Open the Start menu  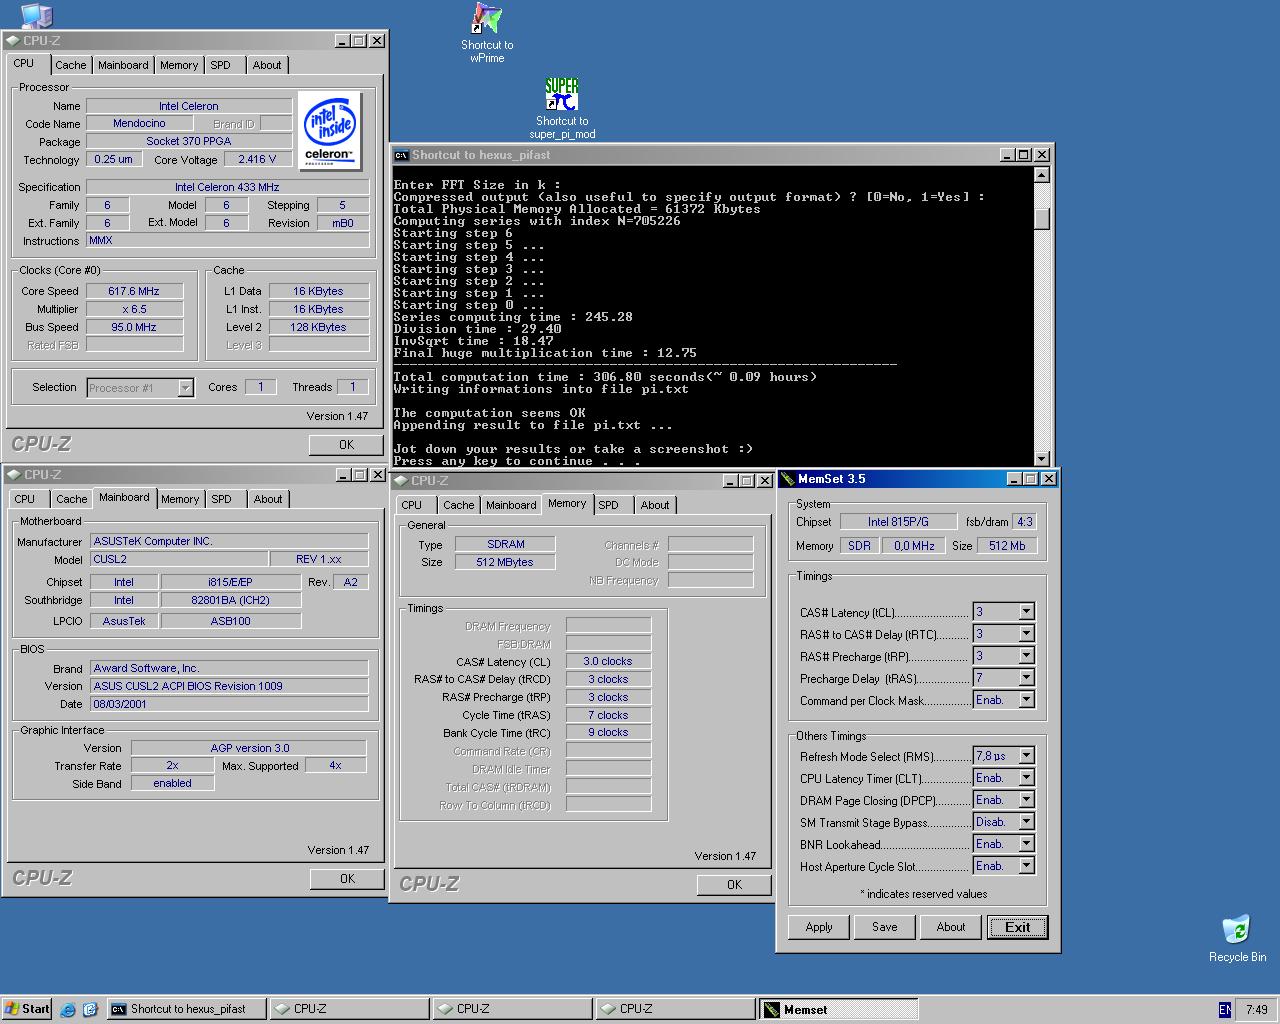27,1009
